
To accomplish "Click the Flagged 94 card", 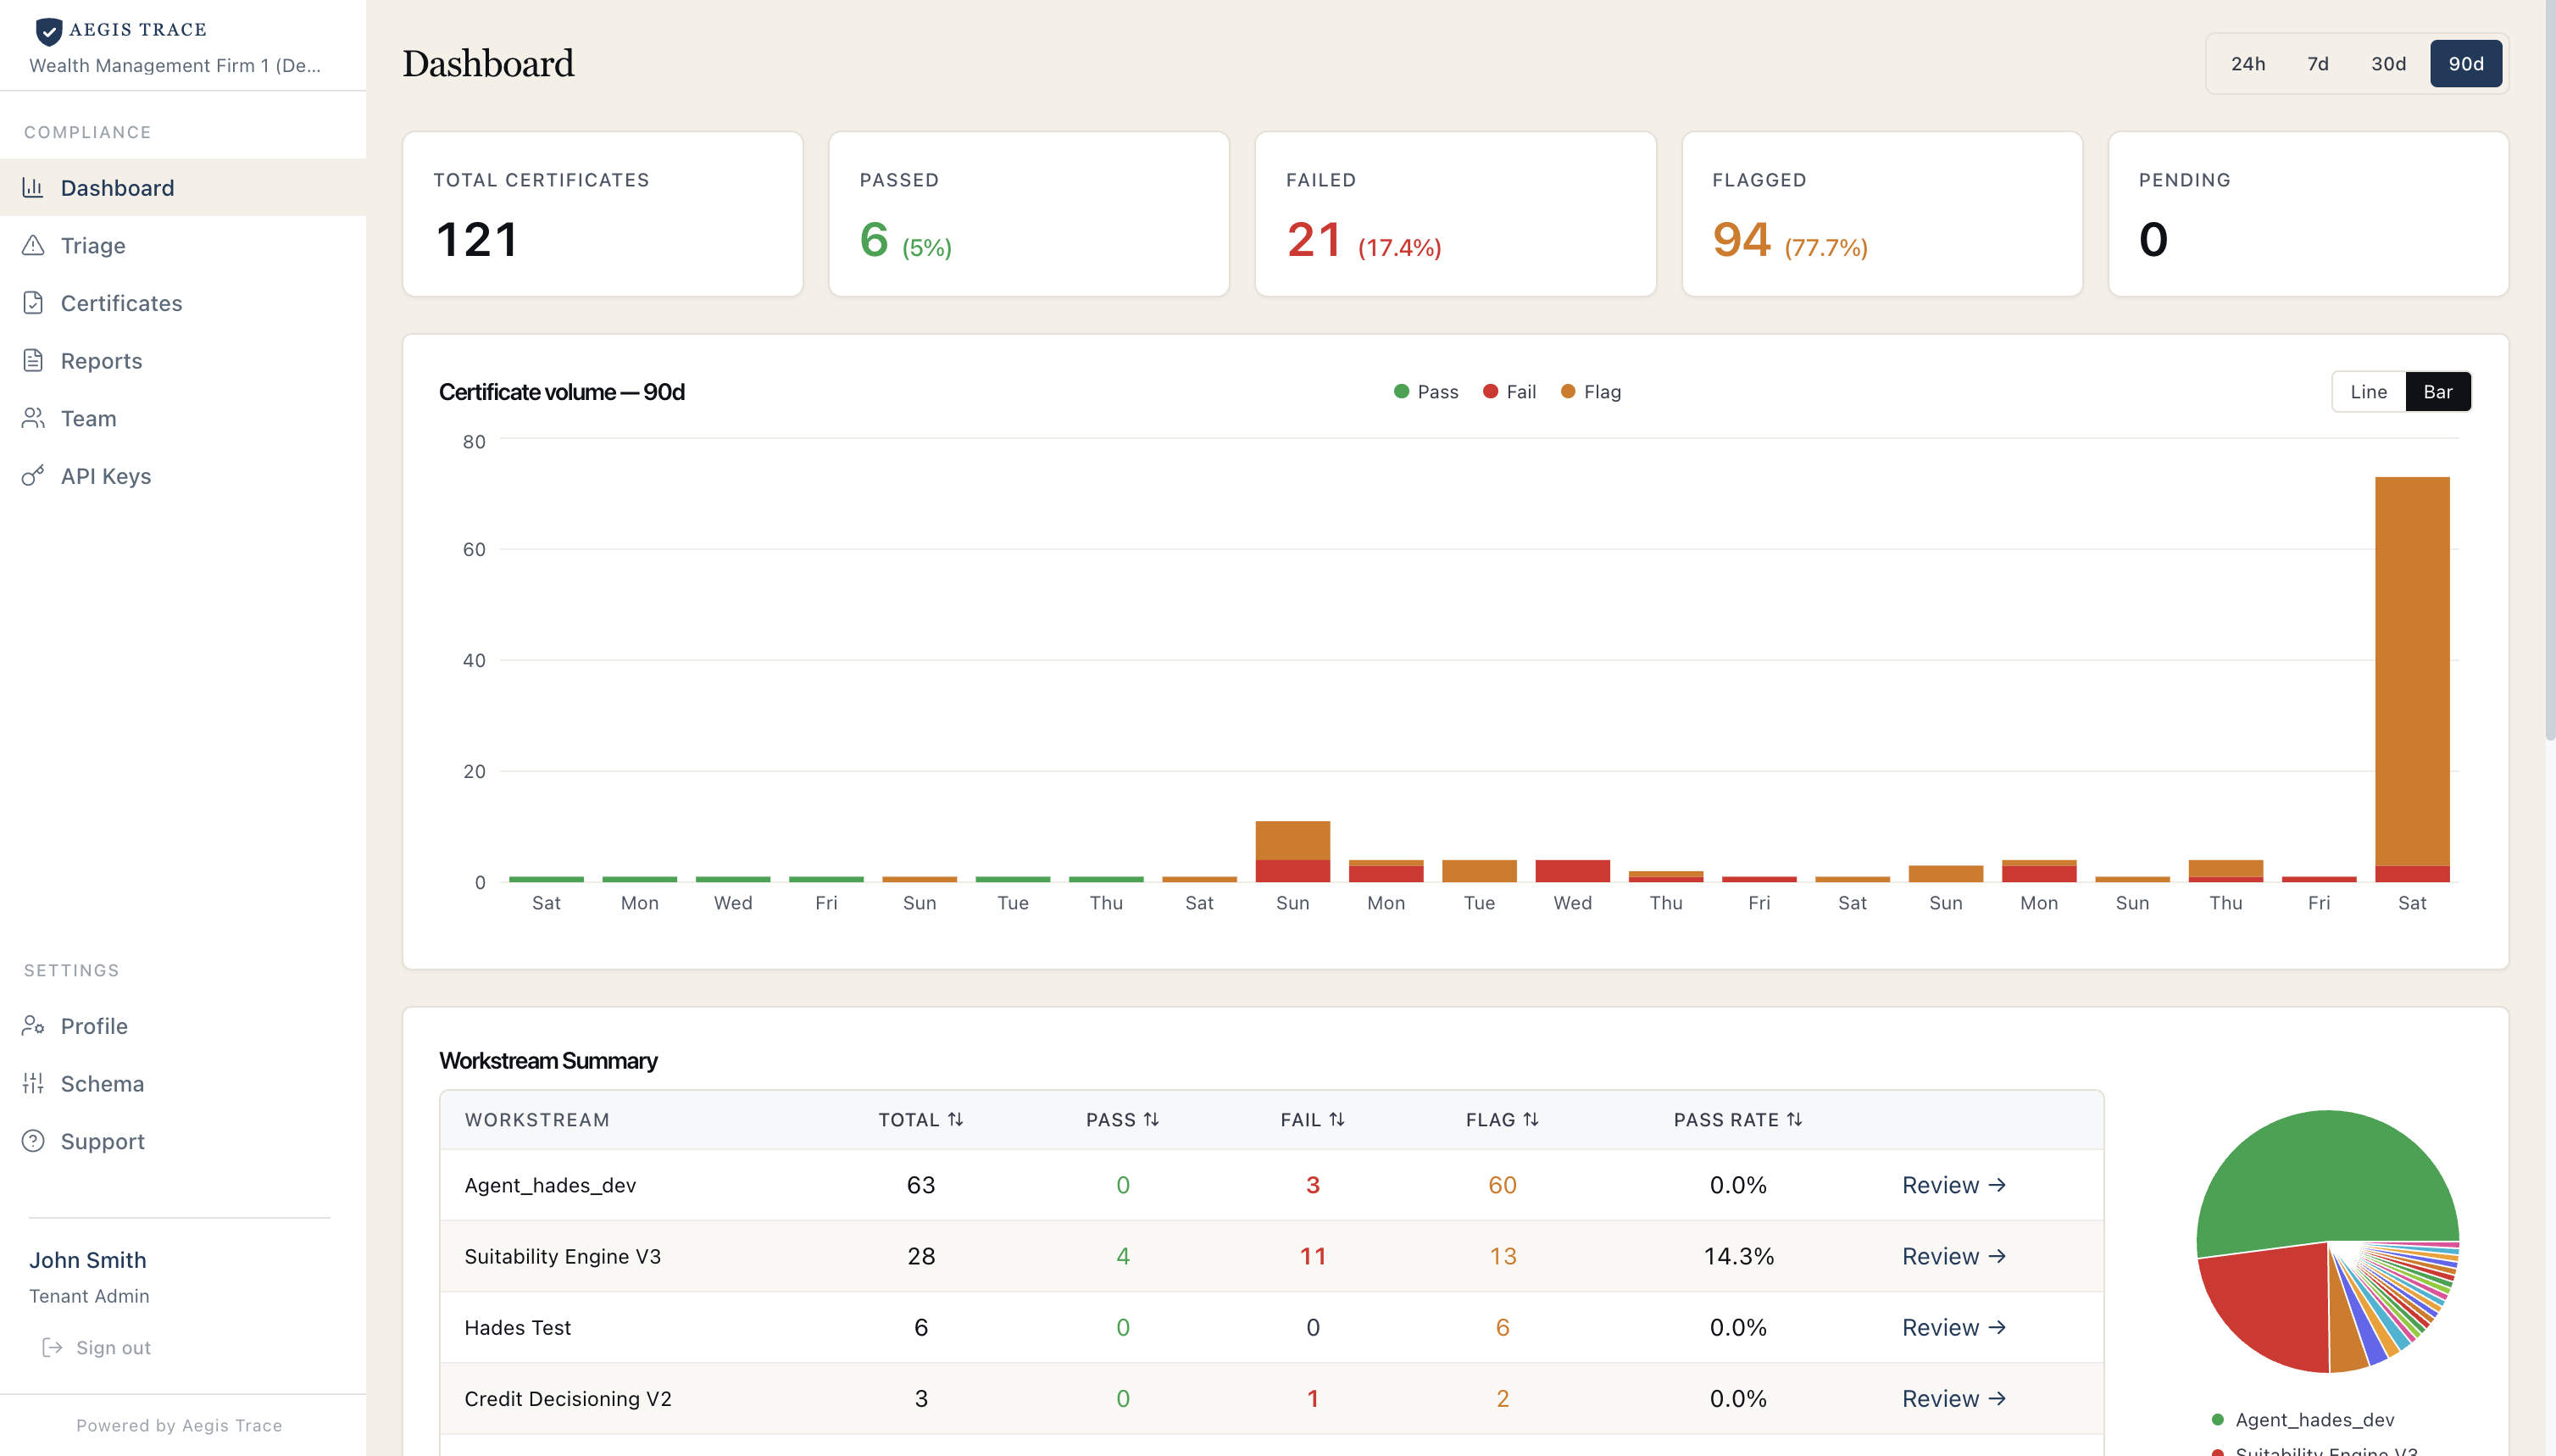I will coord(1882,214).
